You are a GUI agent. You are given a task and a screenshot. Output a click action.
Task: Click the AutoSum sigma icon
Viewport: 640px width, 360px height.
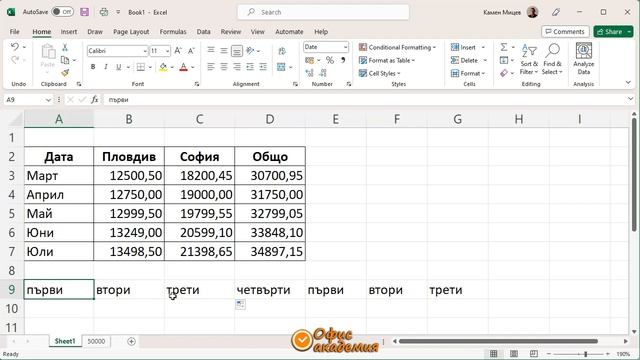point(504,47)
